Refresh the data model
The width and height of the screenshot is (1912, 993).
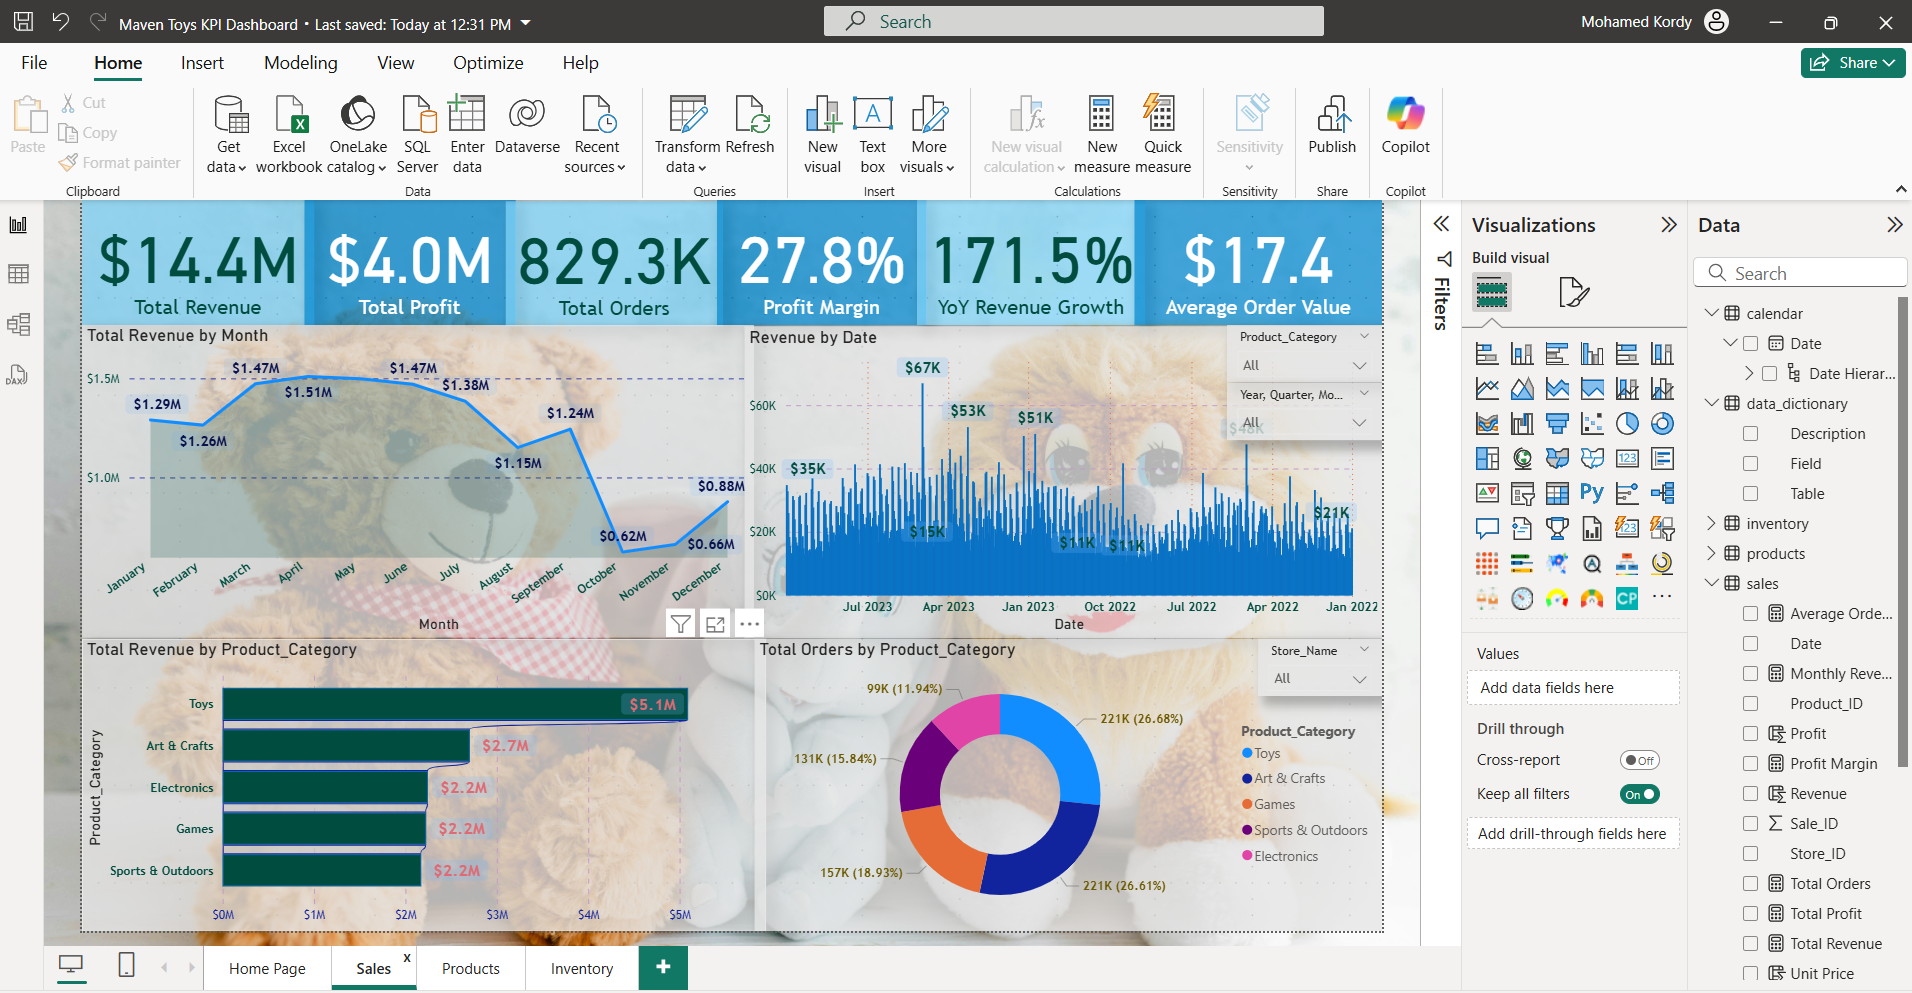click(750, 125)
